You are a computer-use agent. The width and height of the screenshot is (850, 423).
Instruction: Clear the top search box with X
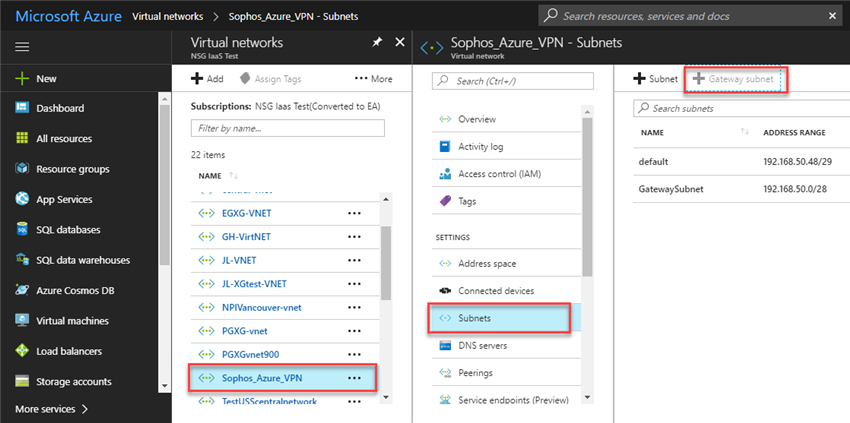tap(832, 16)
